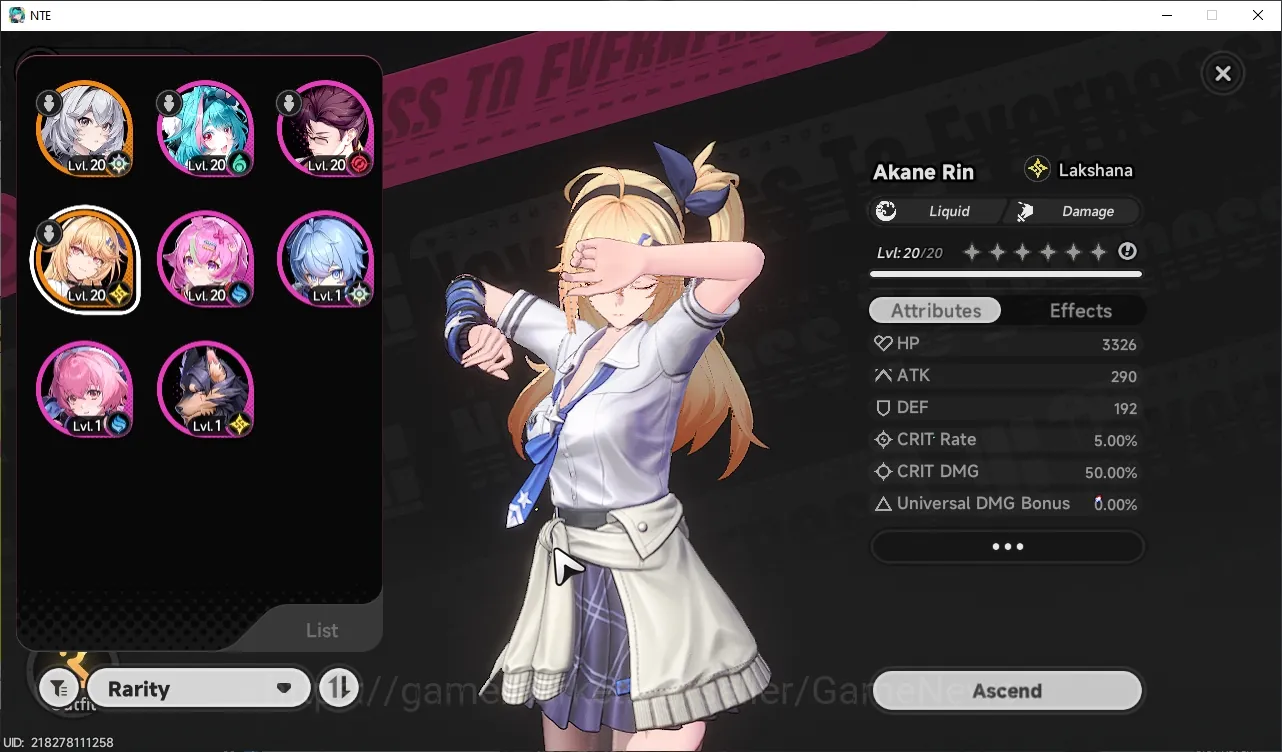Open the List tab below the roster

(322, 631)
